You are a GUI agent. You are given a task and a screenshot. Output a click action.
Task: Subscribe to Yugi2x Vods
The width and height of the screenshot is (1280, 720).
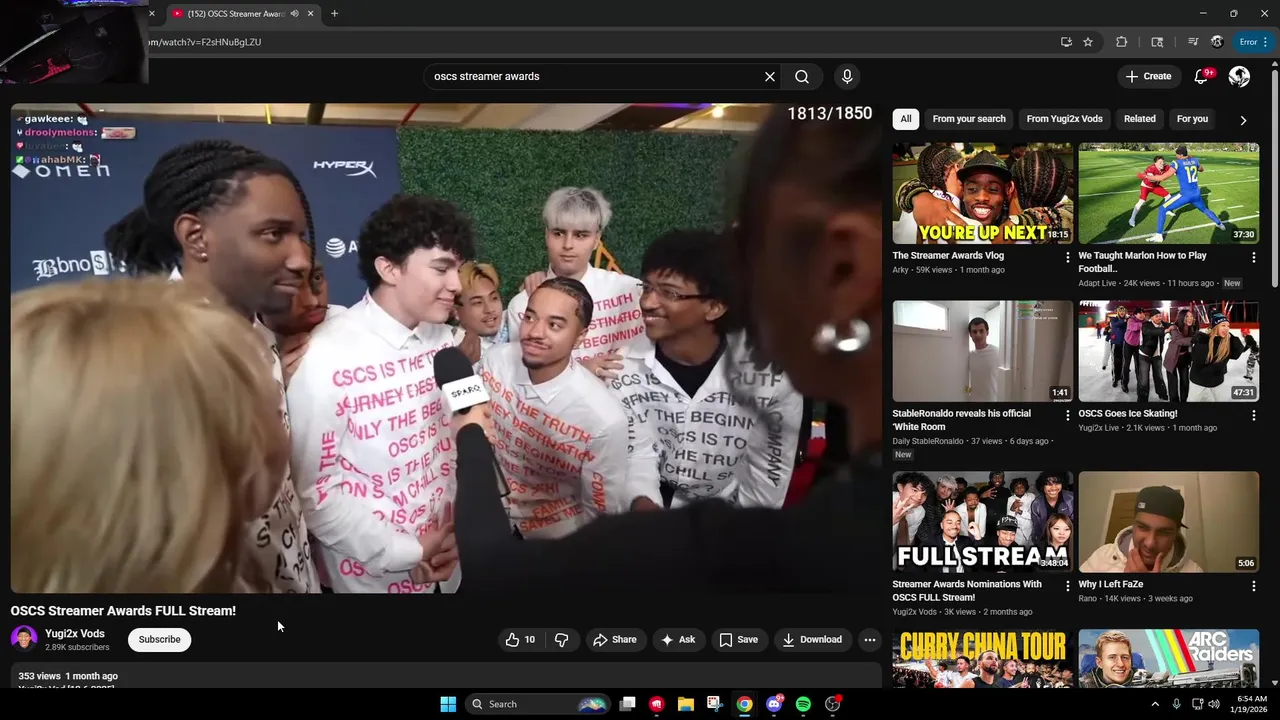point(160,640)
